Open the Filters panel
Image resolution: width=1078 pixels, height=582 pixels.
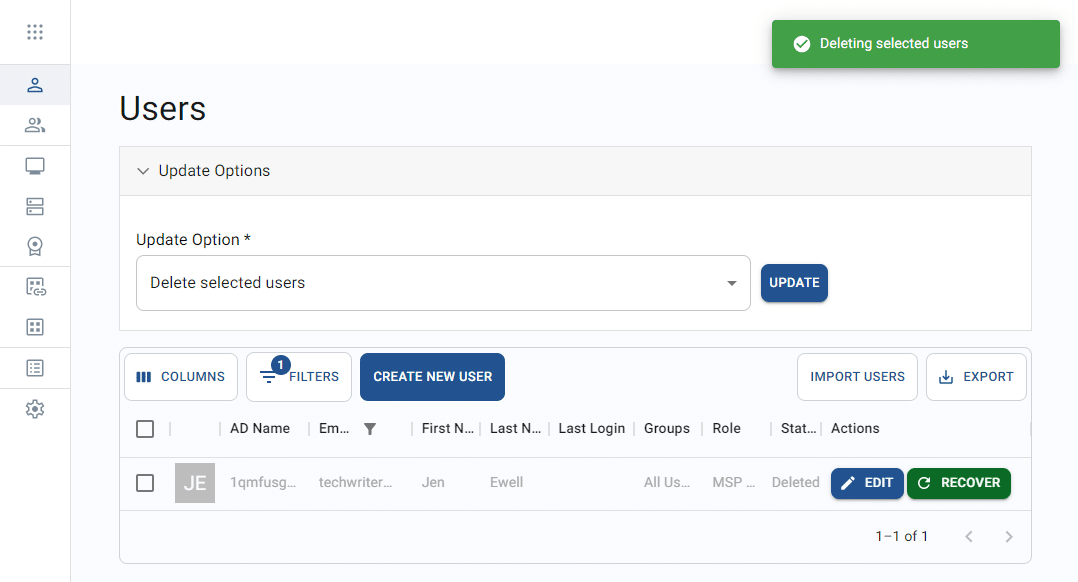299,377
